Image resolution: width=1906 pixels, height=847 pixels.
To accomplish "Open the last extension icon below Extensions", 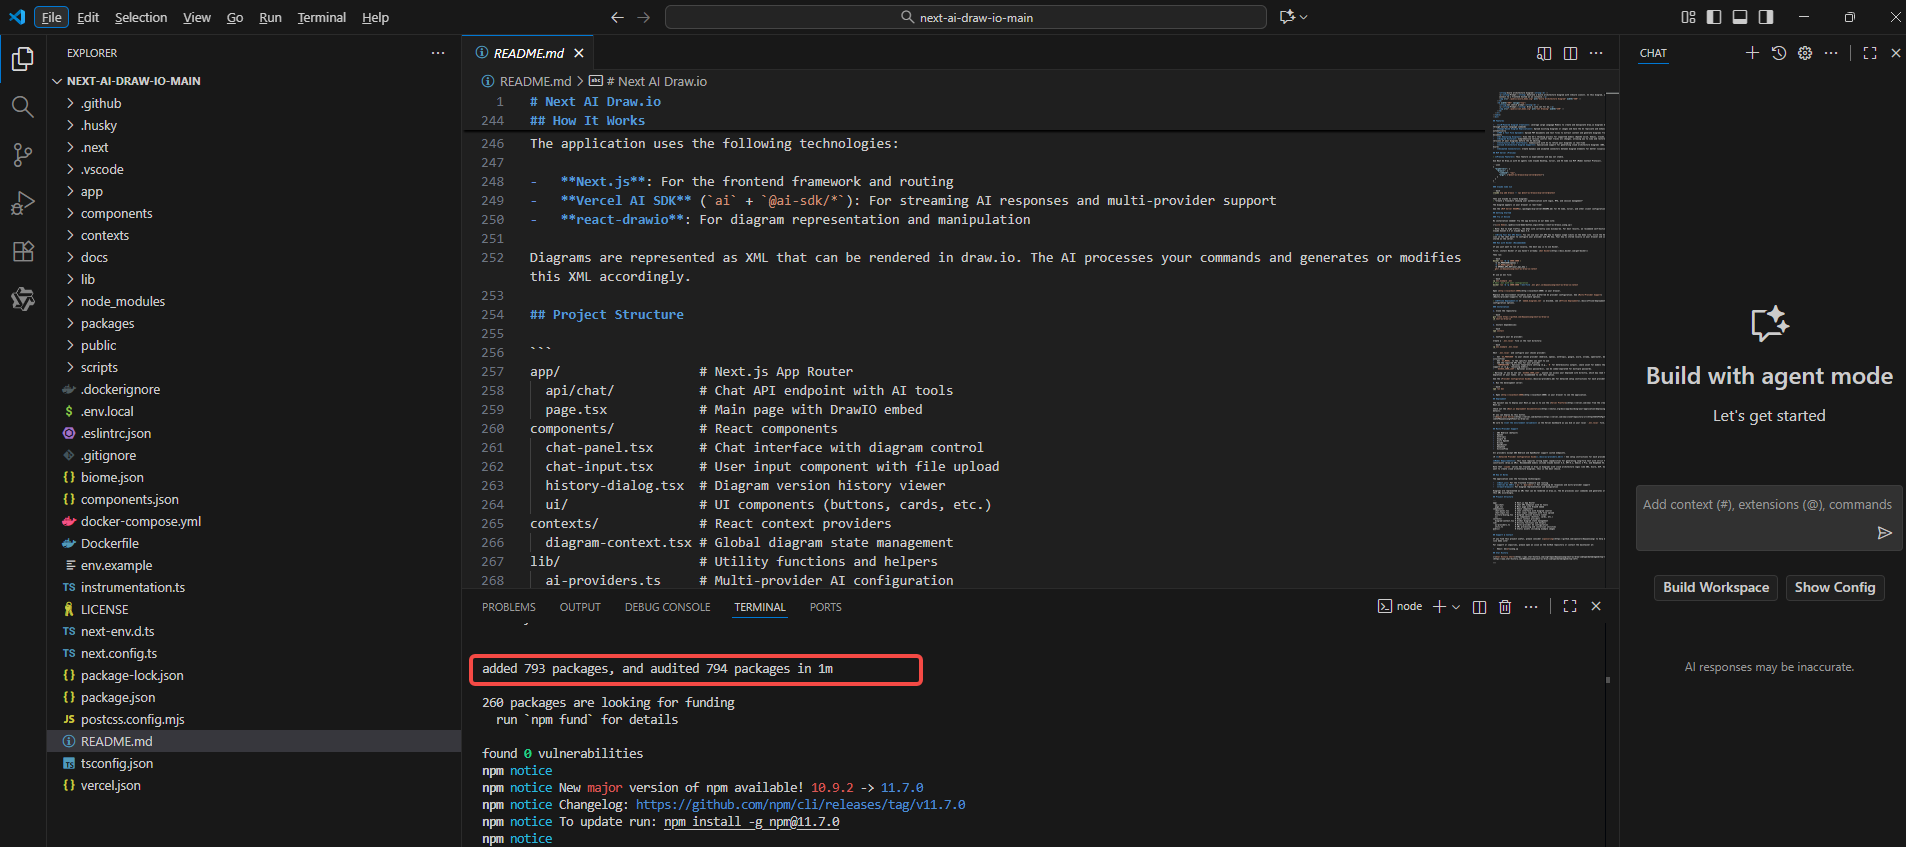I will [22, 299].
